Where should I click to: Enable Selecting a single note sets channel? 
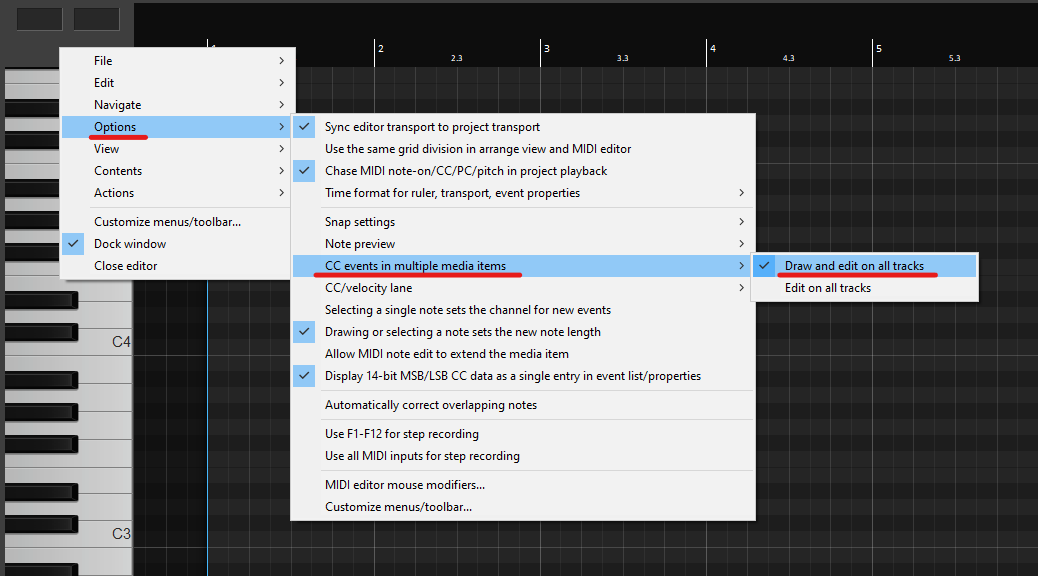(x=523, y=310)
